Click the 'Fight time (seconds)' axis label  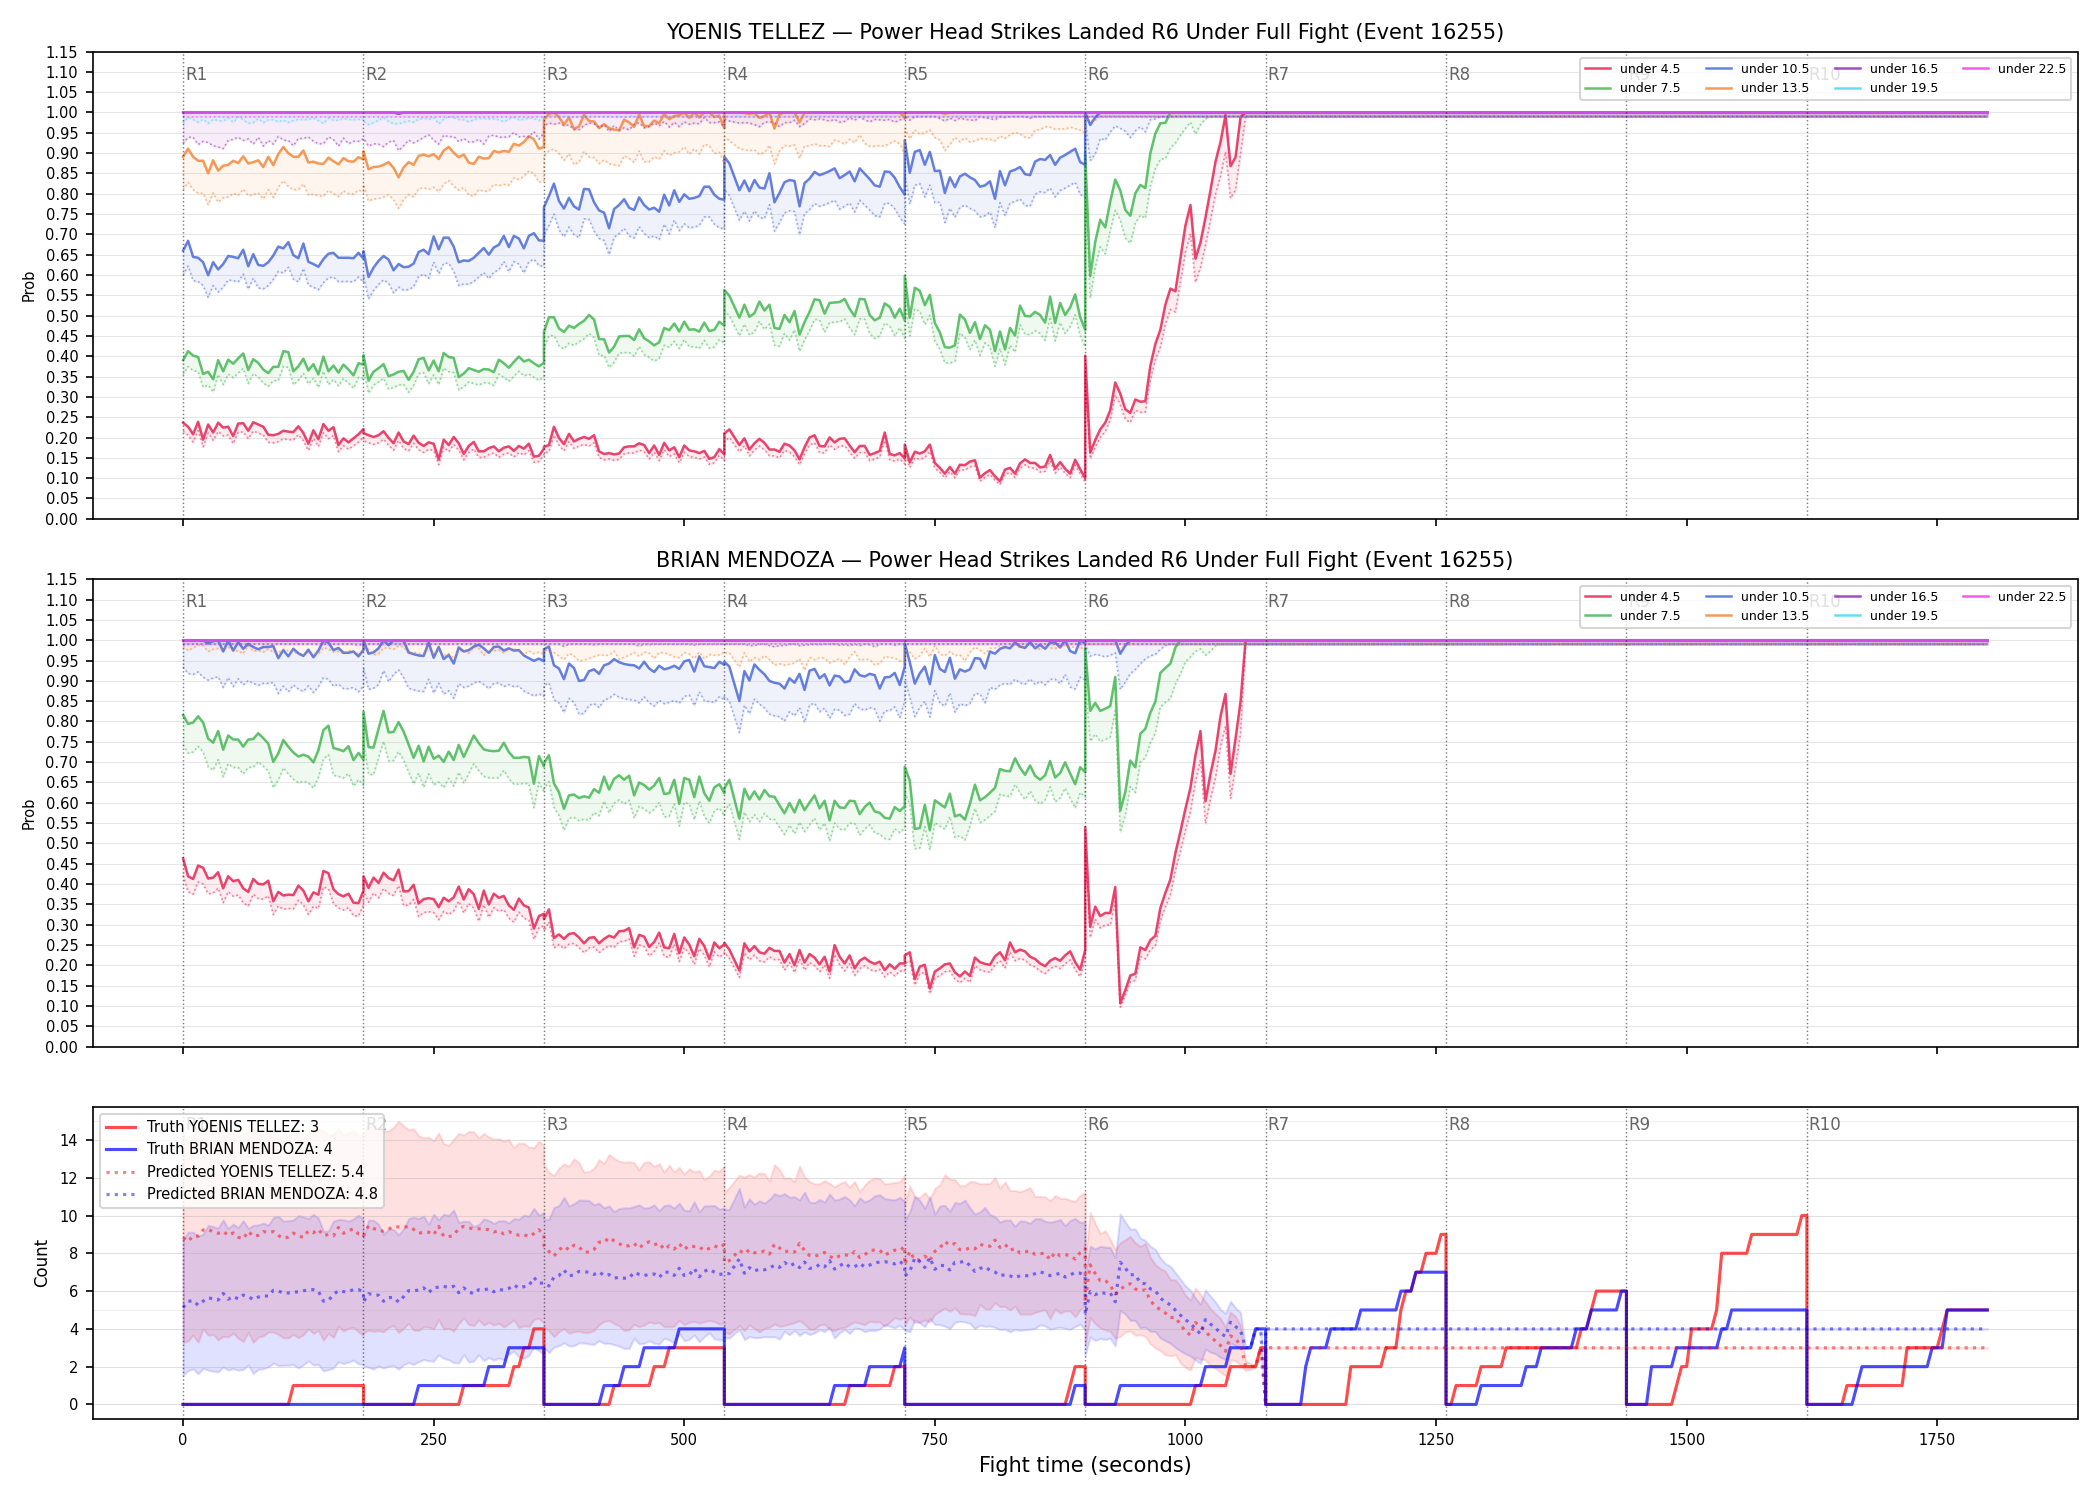coord(1085,1465)
